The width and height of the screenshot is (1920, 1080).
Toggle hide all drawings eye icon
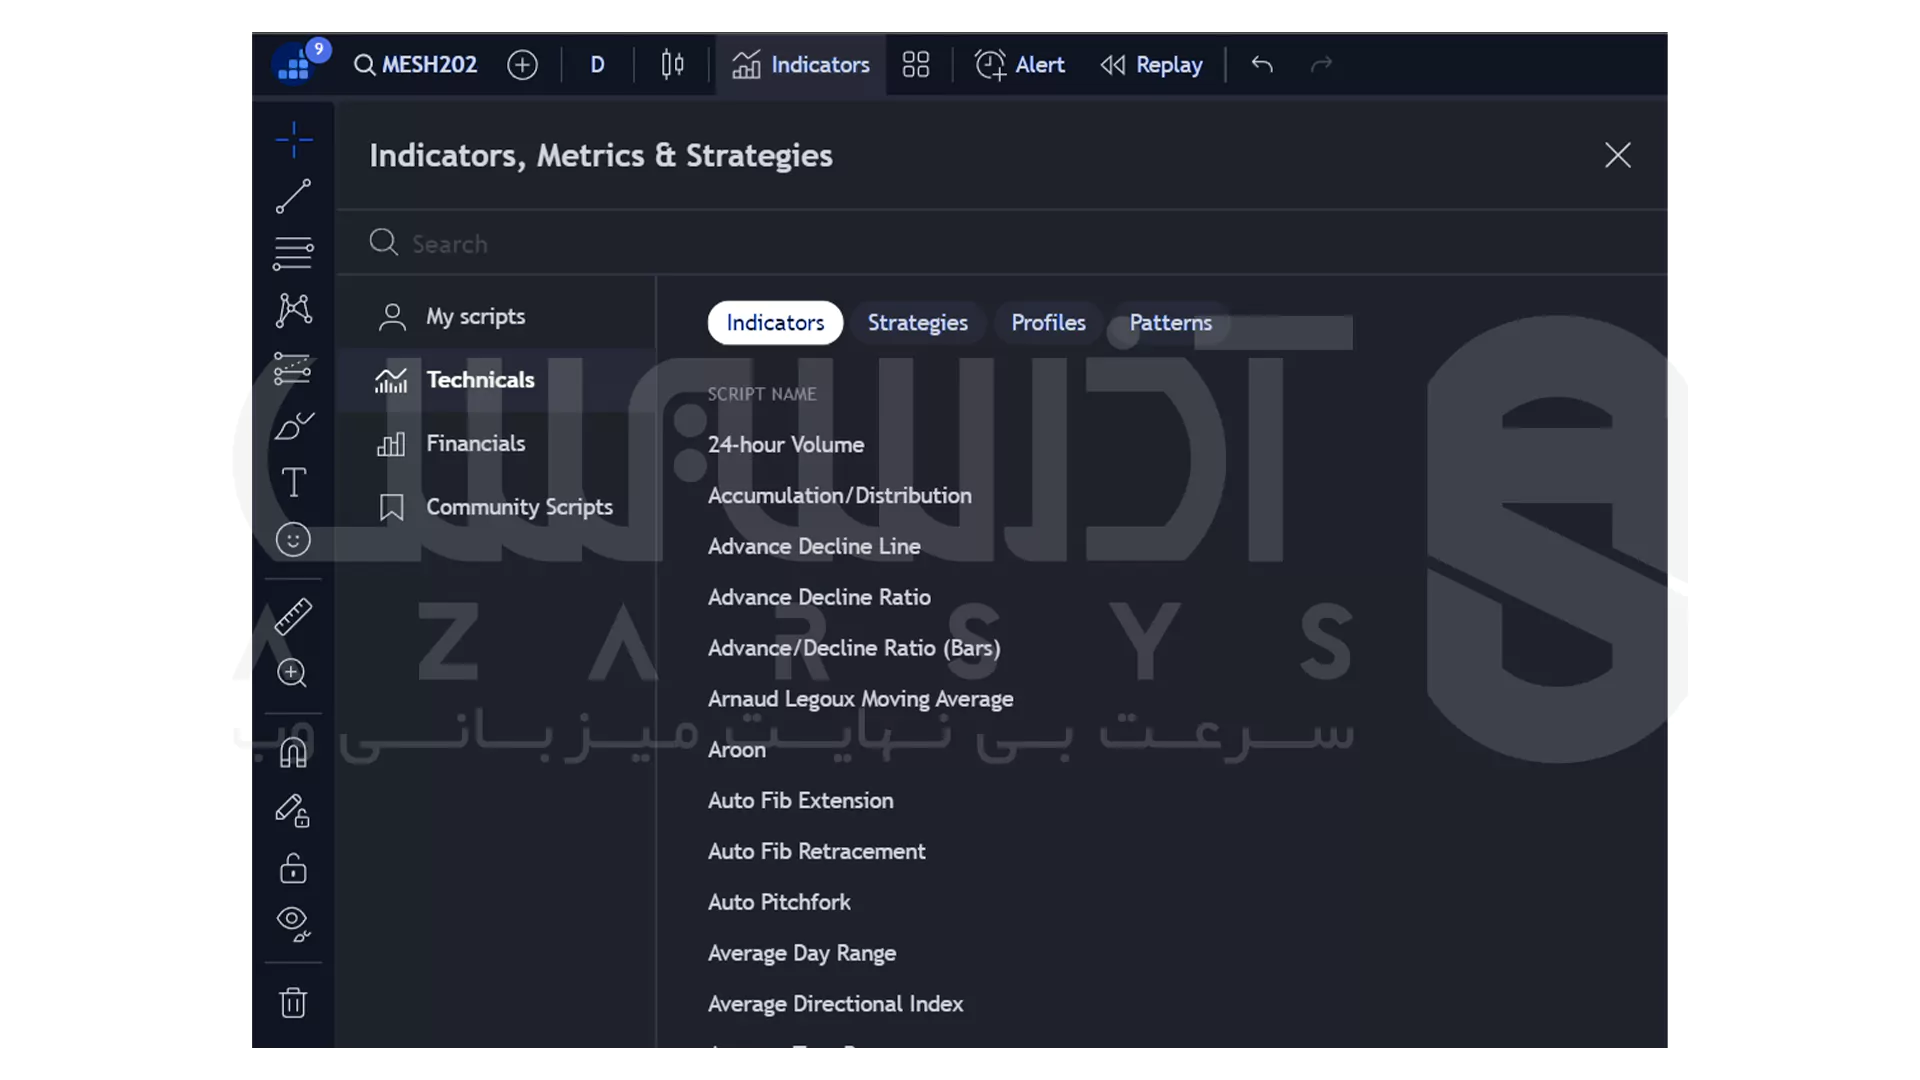293,924
